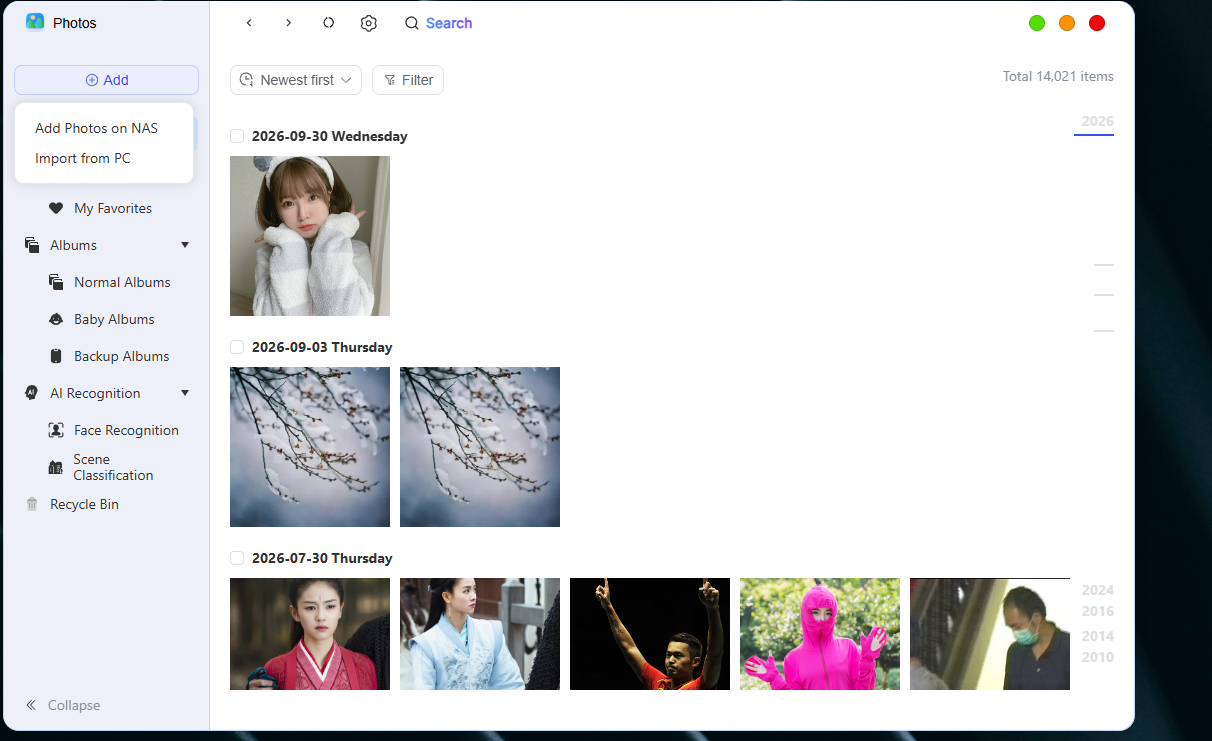This screenshot has width=1212, height=741.
Task: Click the Face Recognition icon
Action: point(56,430)
